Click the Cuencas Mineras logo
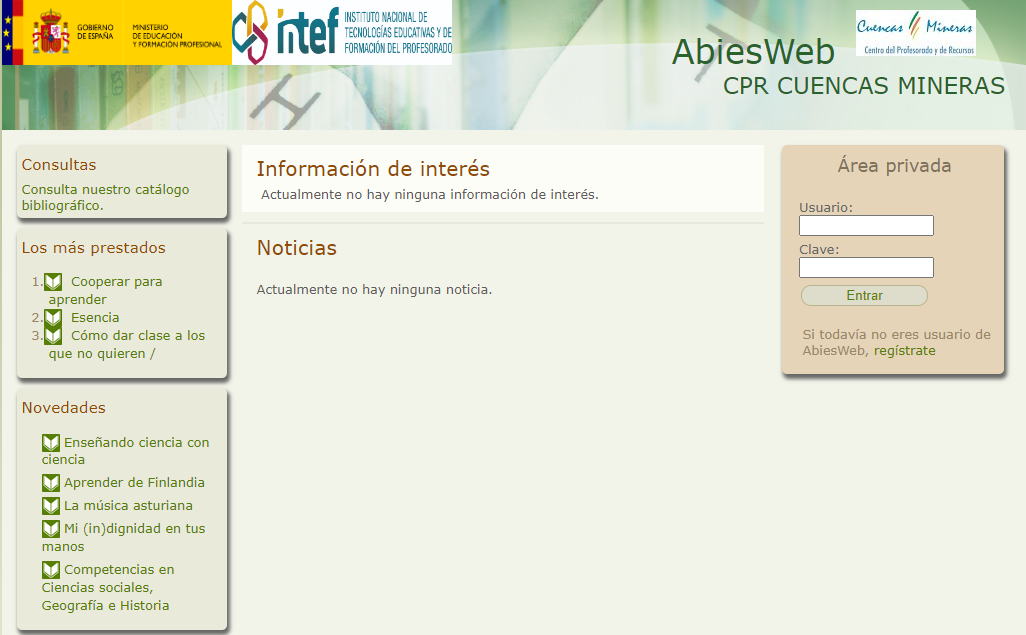Image resolution: width=1026 pixels, height=635 pixels. (x=915, y=33)
